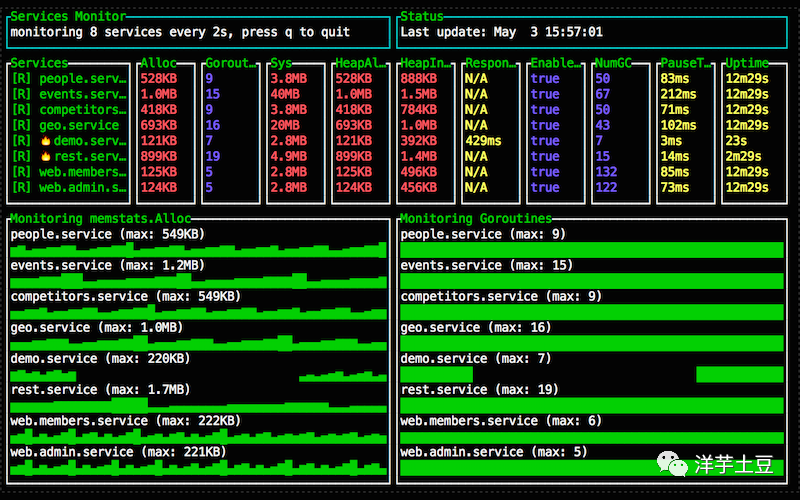
Task: Click the Respon… column header
Action: tap(491, 63)
